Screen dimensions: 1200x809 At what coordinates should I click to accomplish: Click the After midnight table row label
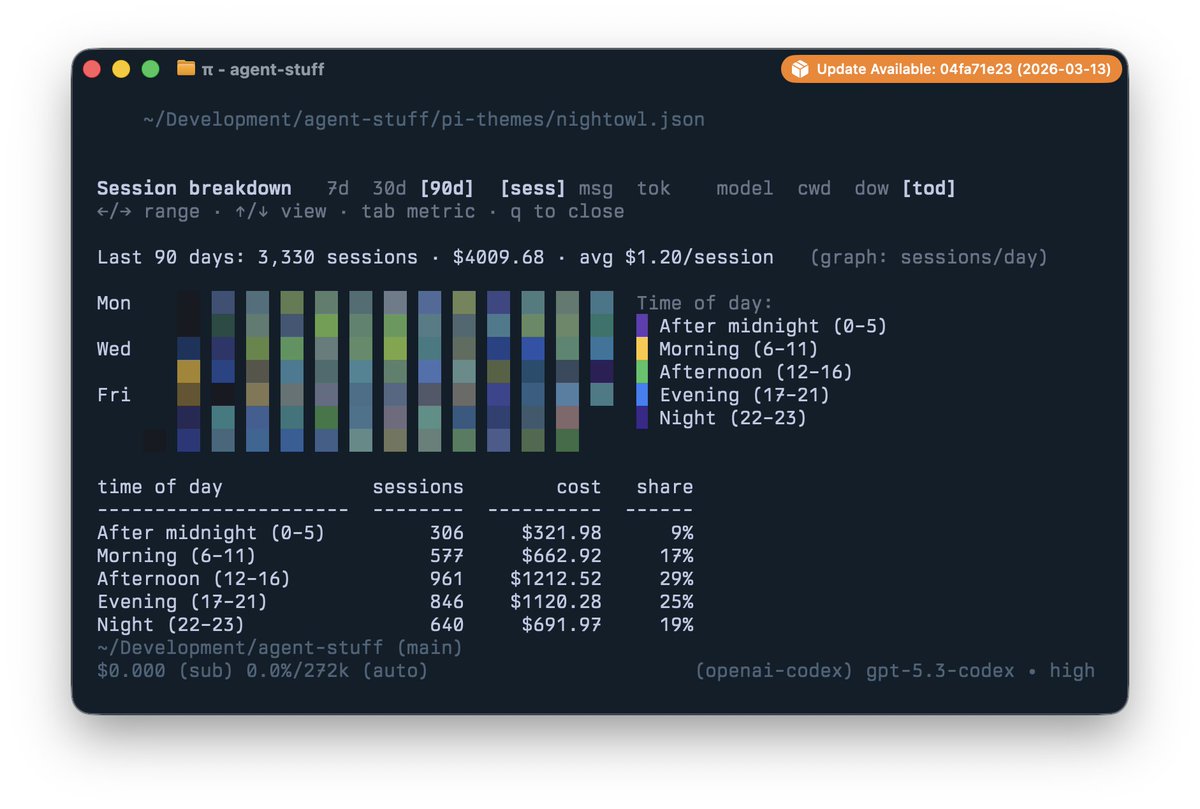pyautogui.click(x=211, y=533)
